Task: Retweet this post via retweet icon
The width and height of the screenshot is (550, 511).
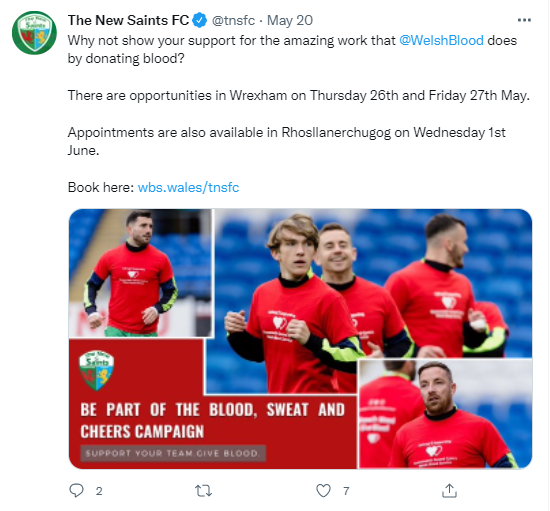Action: (x=203, y=491)
